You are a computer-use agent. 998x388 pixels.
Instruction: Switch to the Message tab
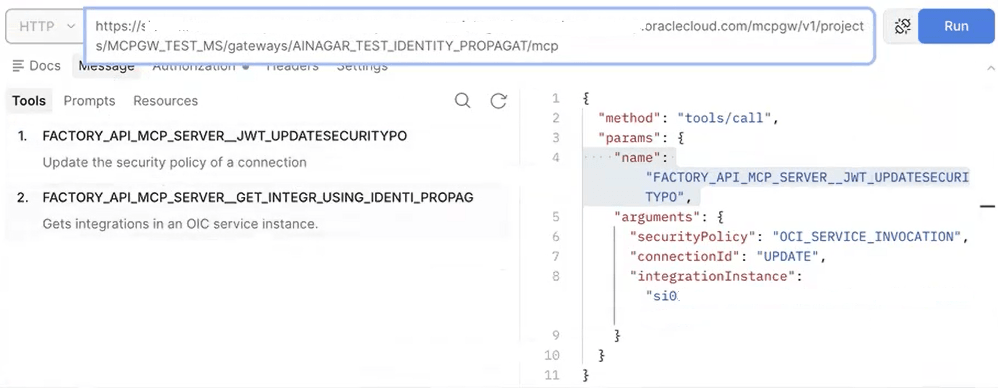pos(106,66)
